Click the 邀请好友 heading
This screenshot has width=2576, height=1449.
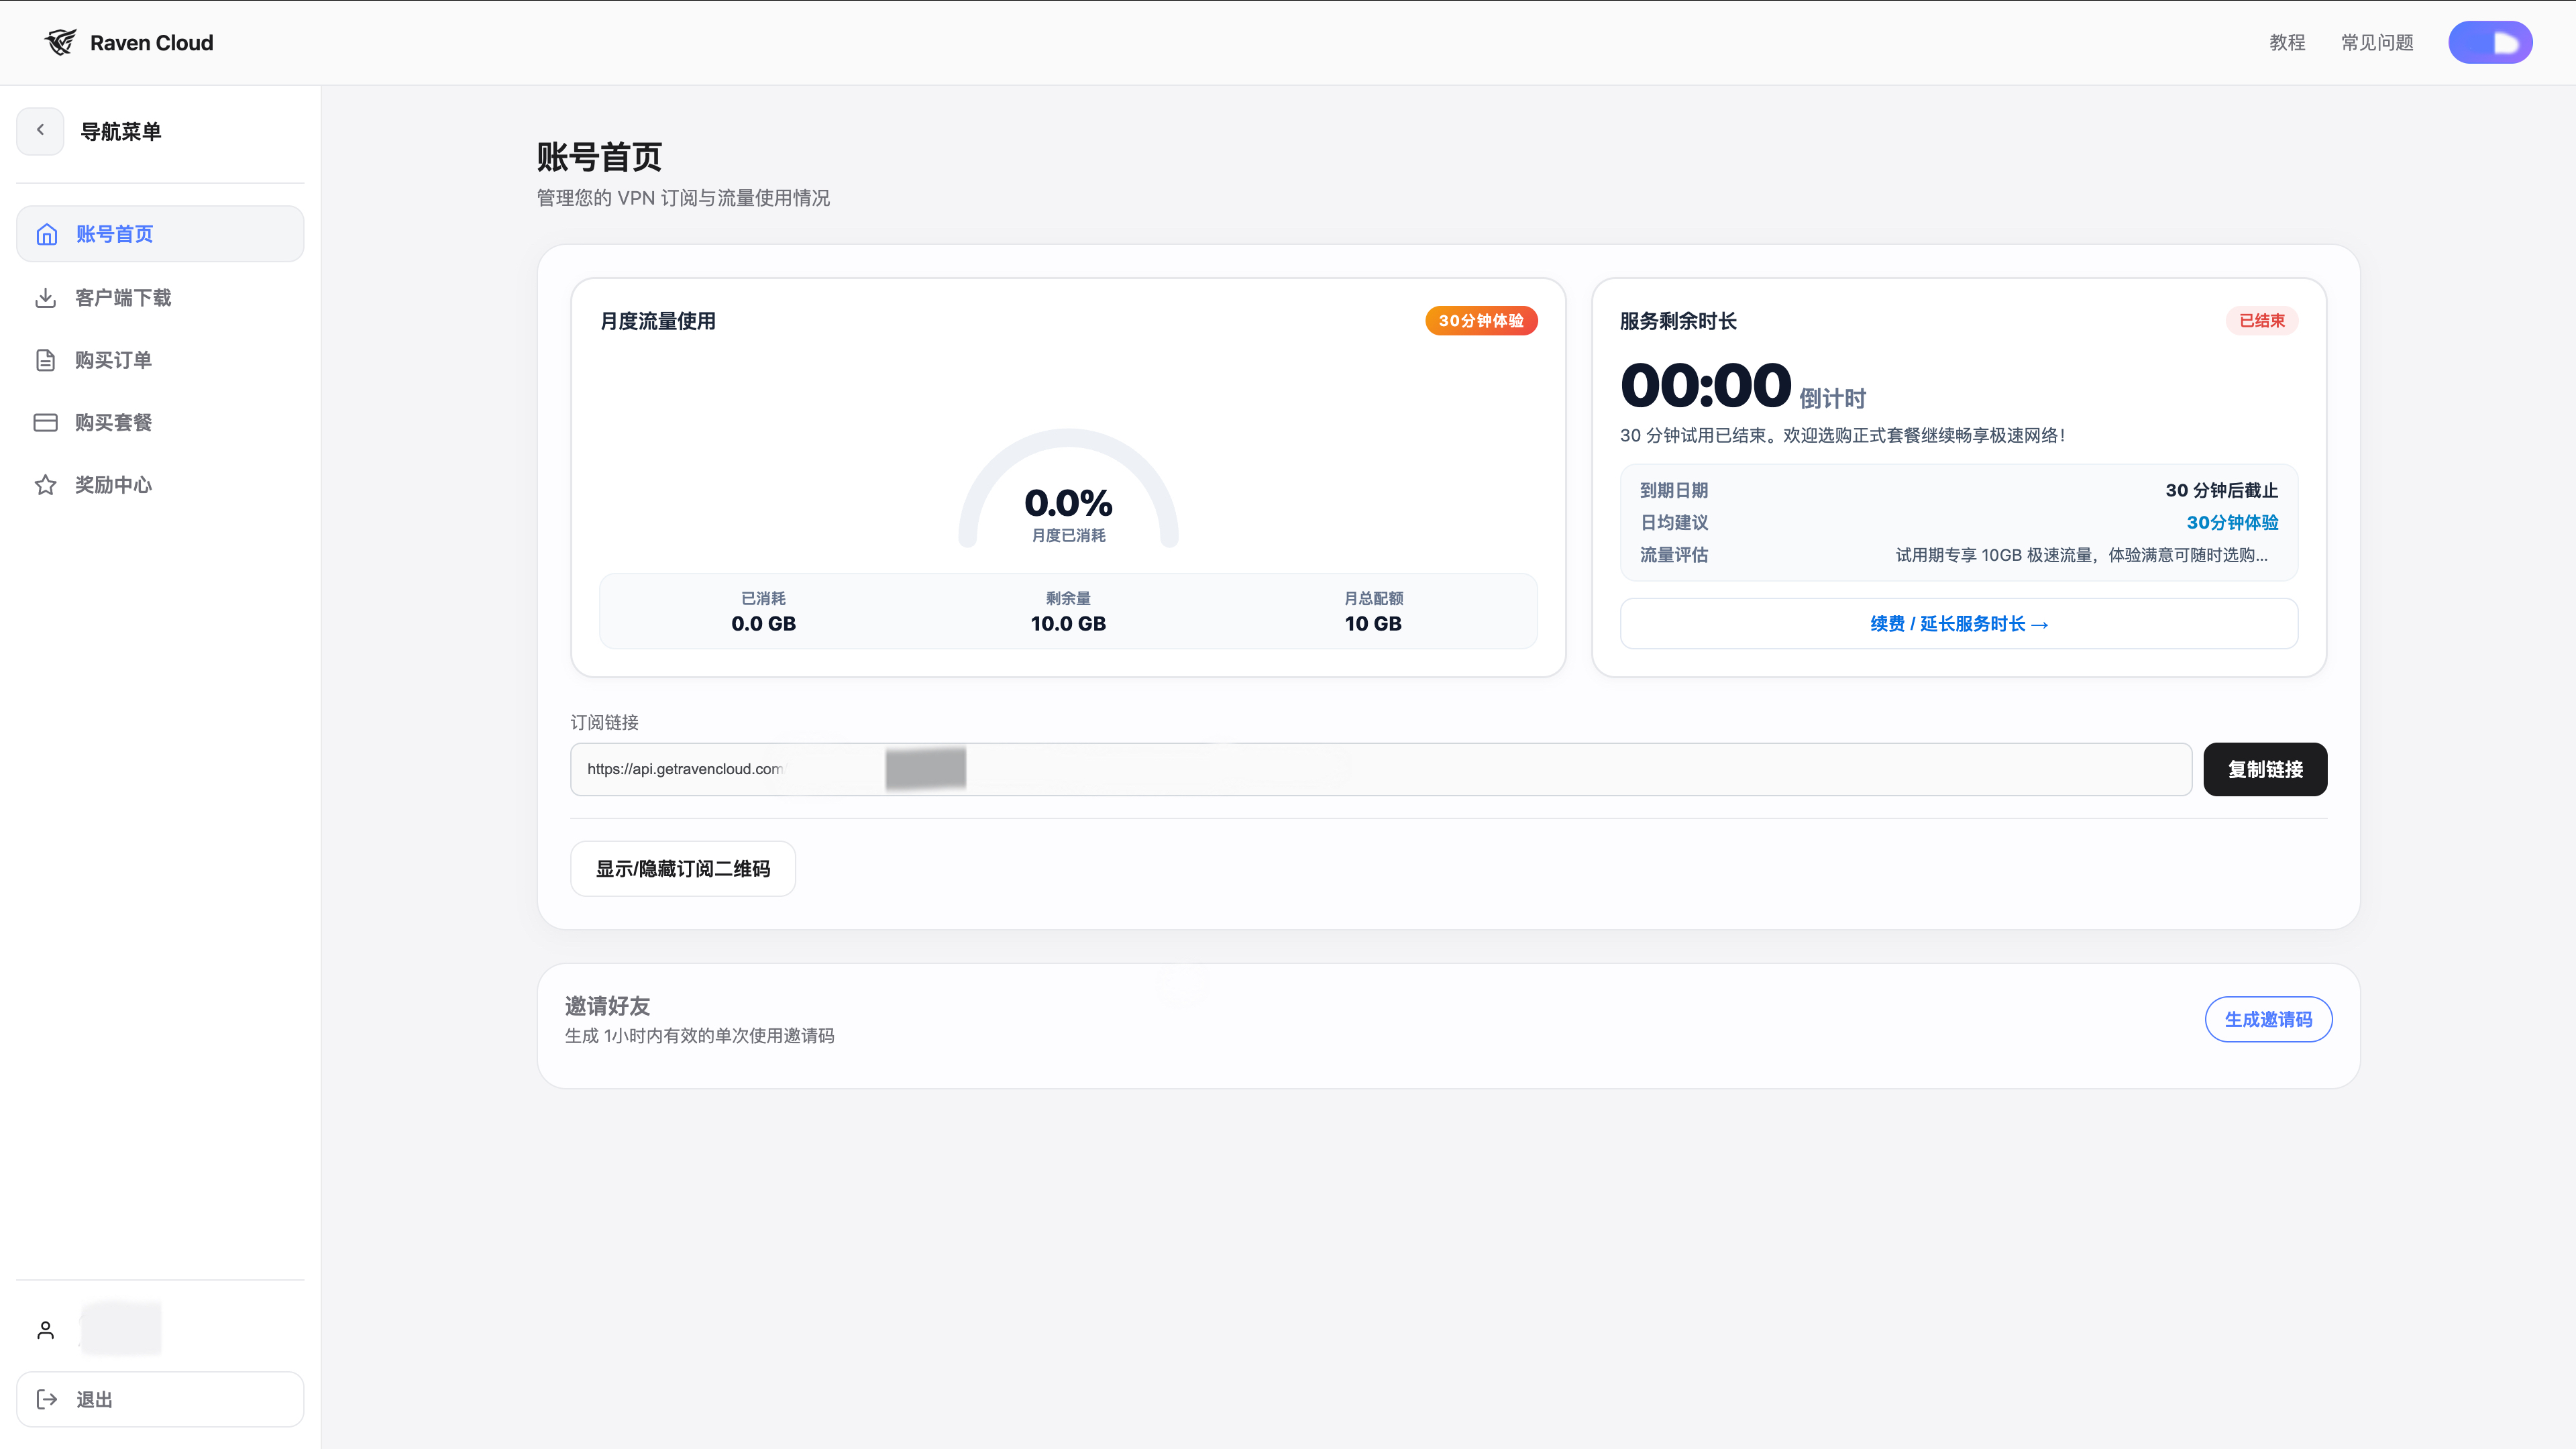pyautogui.click(x=607, y=1006)
